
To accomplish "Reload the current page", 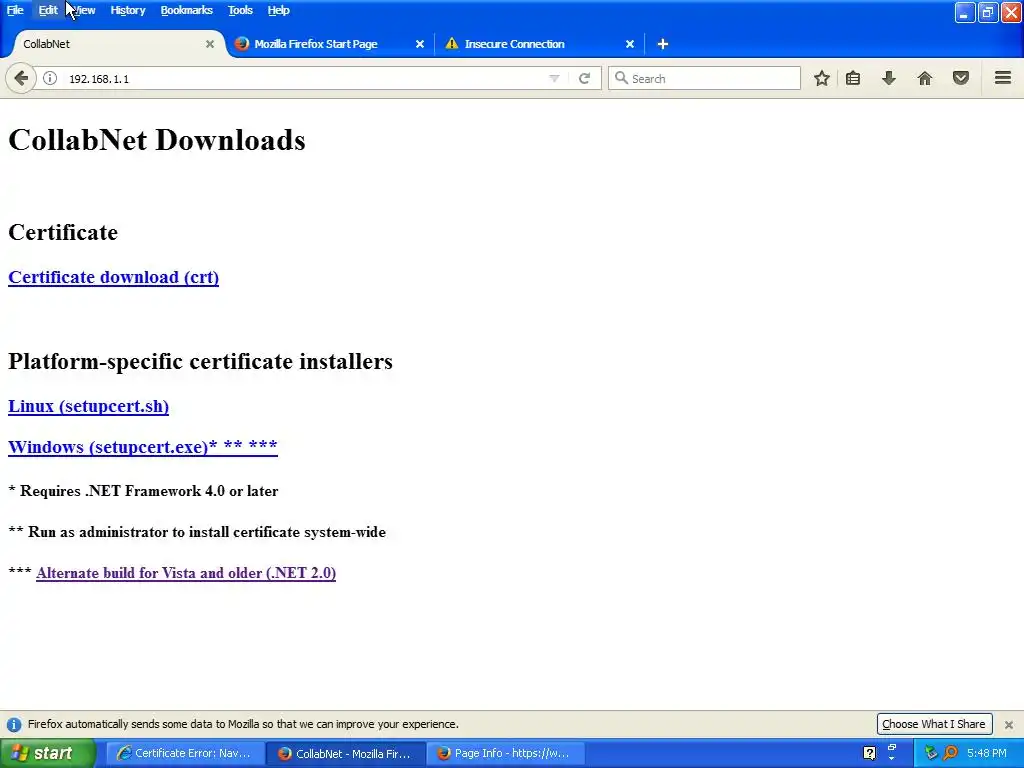I will (x=584, y=78).
